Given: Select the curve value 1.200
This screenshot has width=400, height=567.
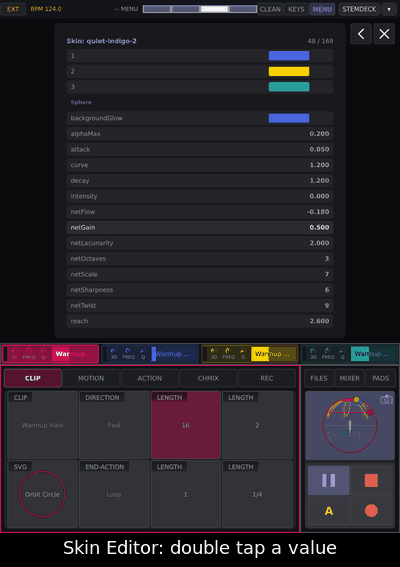Looking at the screenshot, I should (319, 165).
